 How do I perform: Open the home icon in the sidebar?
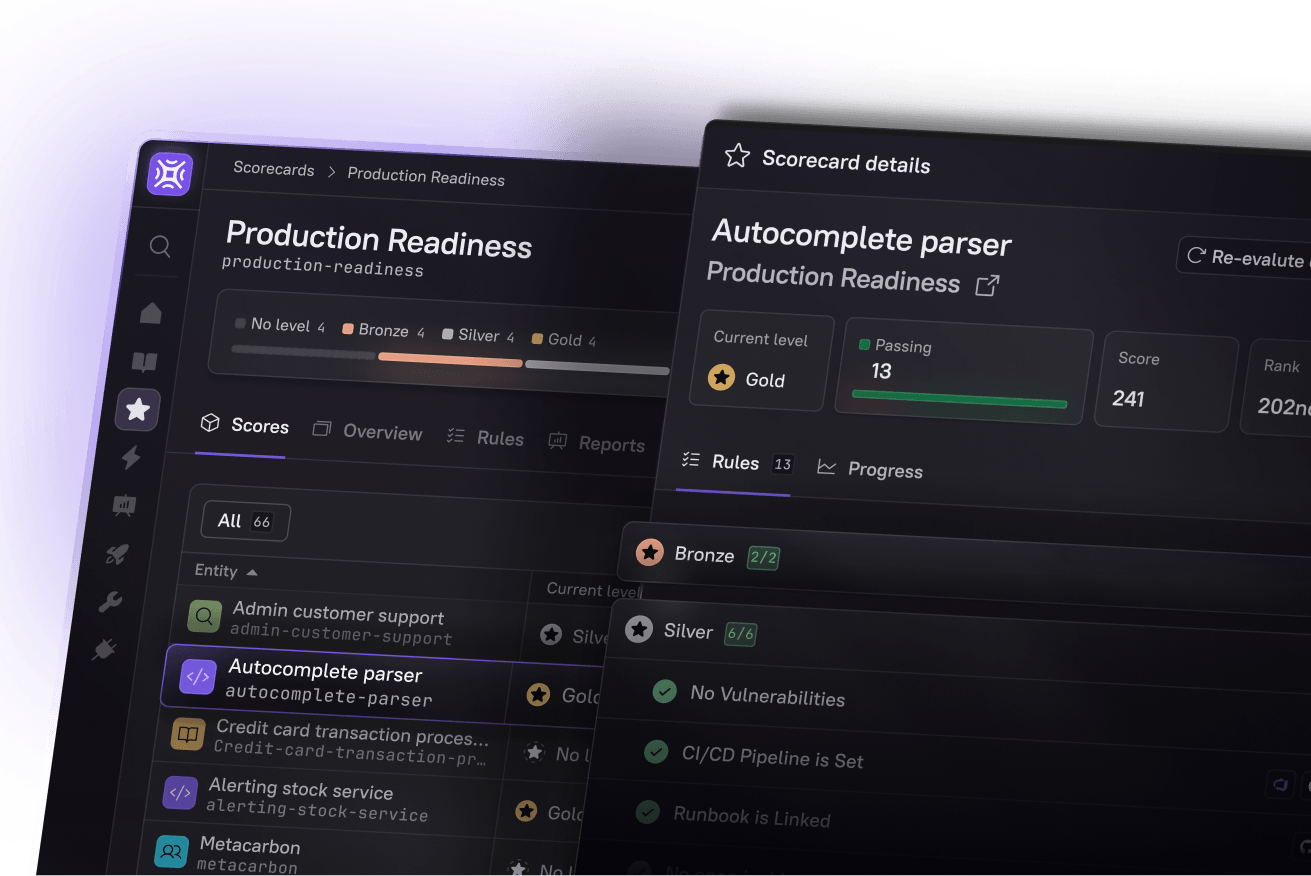151,314
